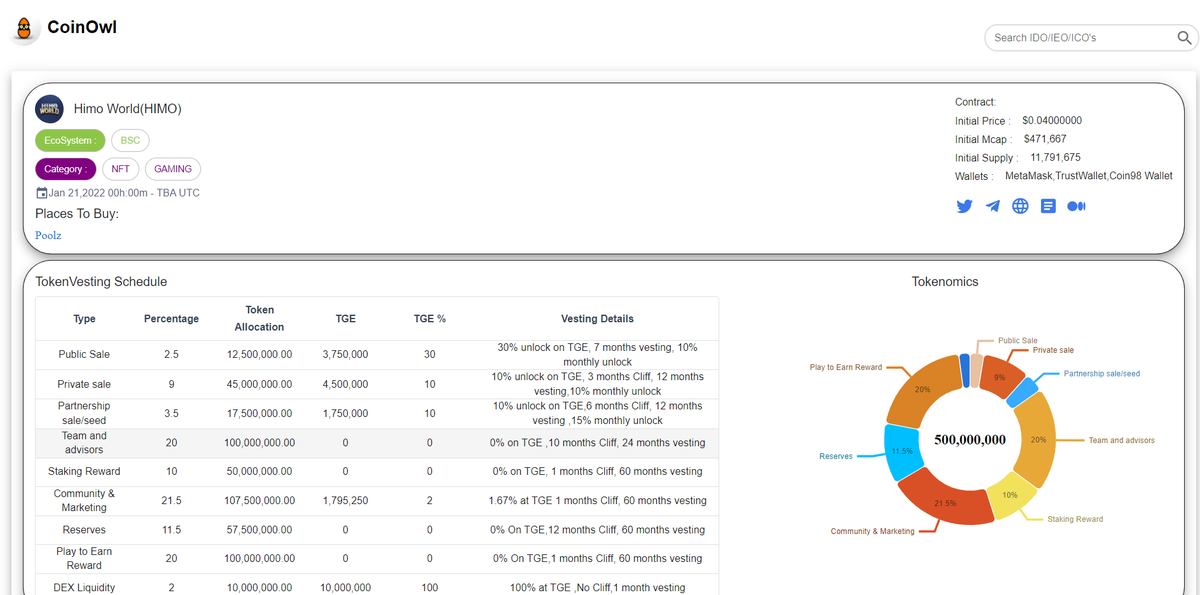Select the Play to Earn Reward row label

coord(85,558)
